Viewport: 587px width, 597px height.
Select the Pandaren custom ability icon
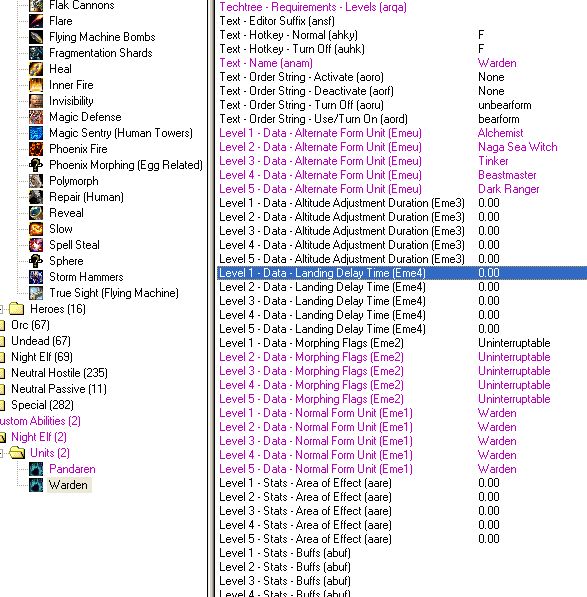(x=36, y=469)
